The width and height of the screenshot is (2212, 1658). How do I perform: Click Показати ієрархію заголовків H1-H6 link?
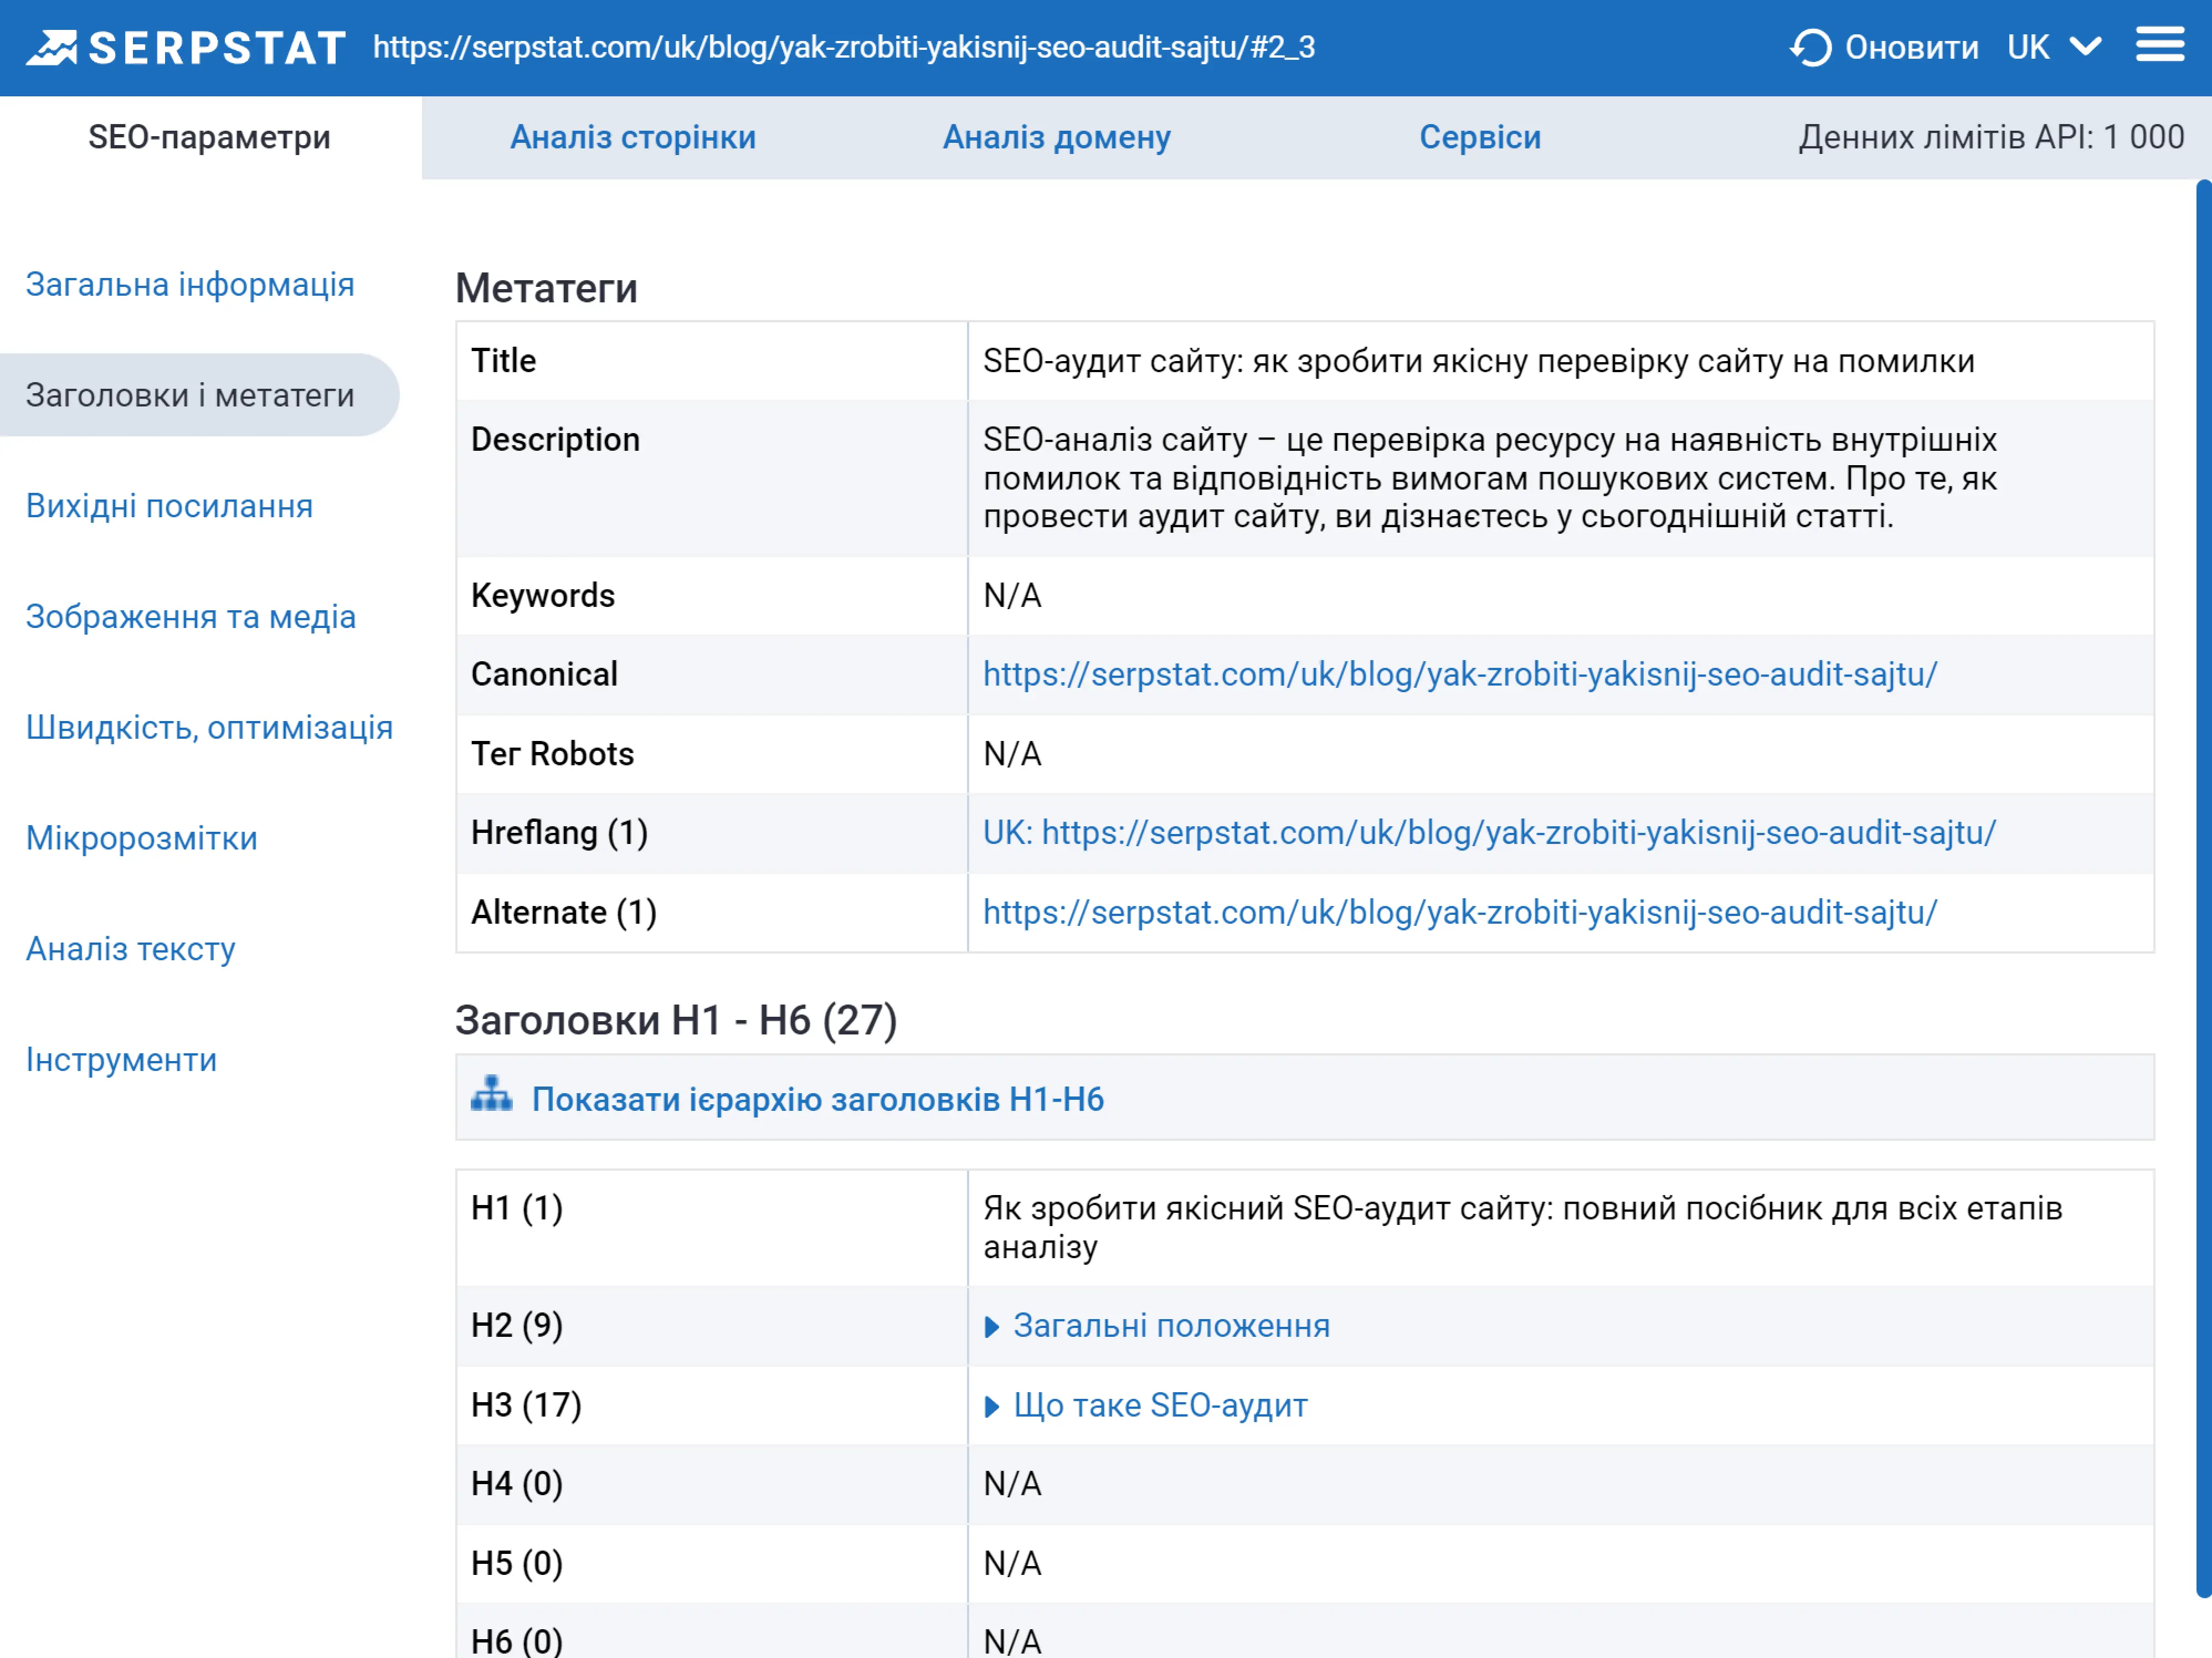point(818,1099)
